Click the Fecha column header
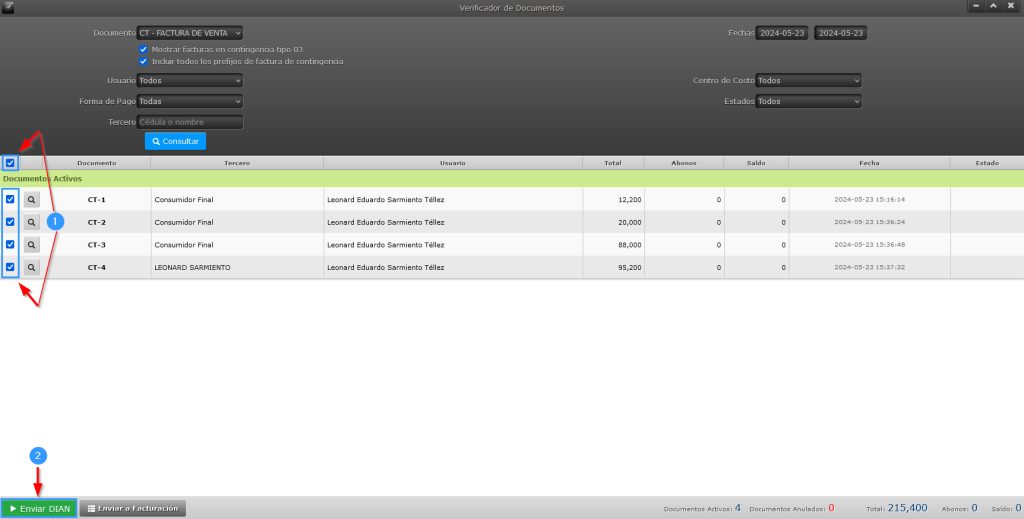Screen dimensions: 1024x519 click(x=868, y=162)
